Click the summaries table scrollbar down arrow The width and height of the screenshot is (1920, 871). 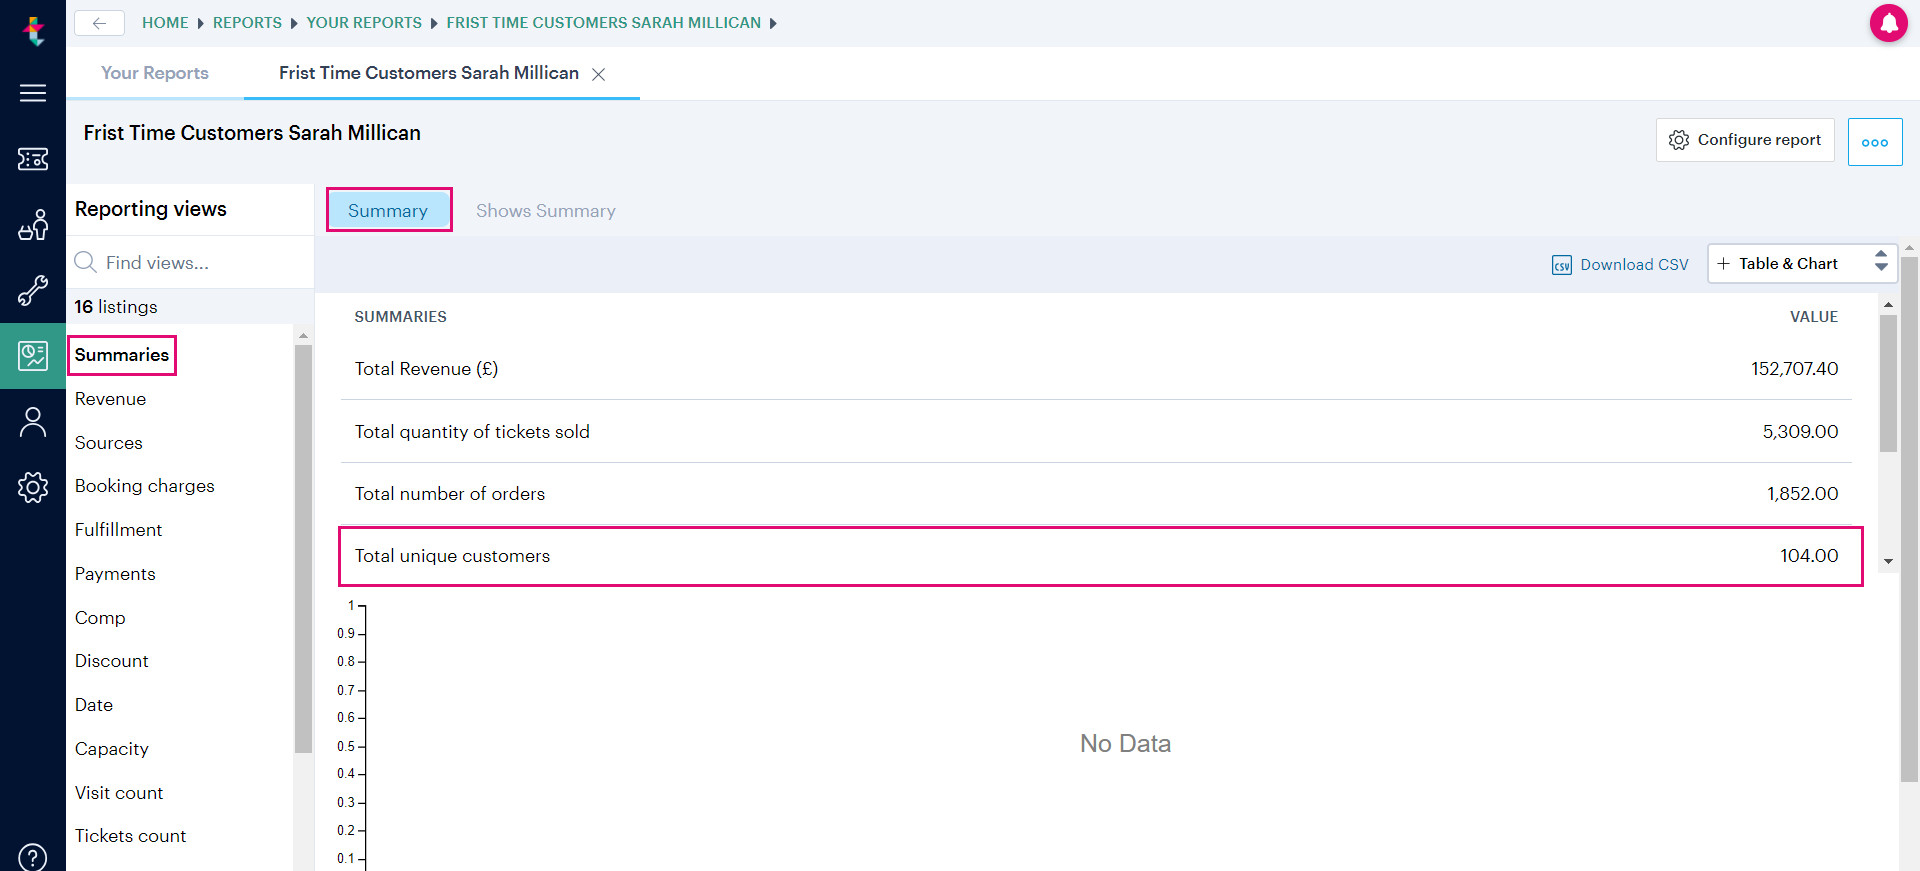pyautogui.click(x=1888, y=561)
